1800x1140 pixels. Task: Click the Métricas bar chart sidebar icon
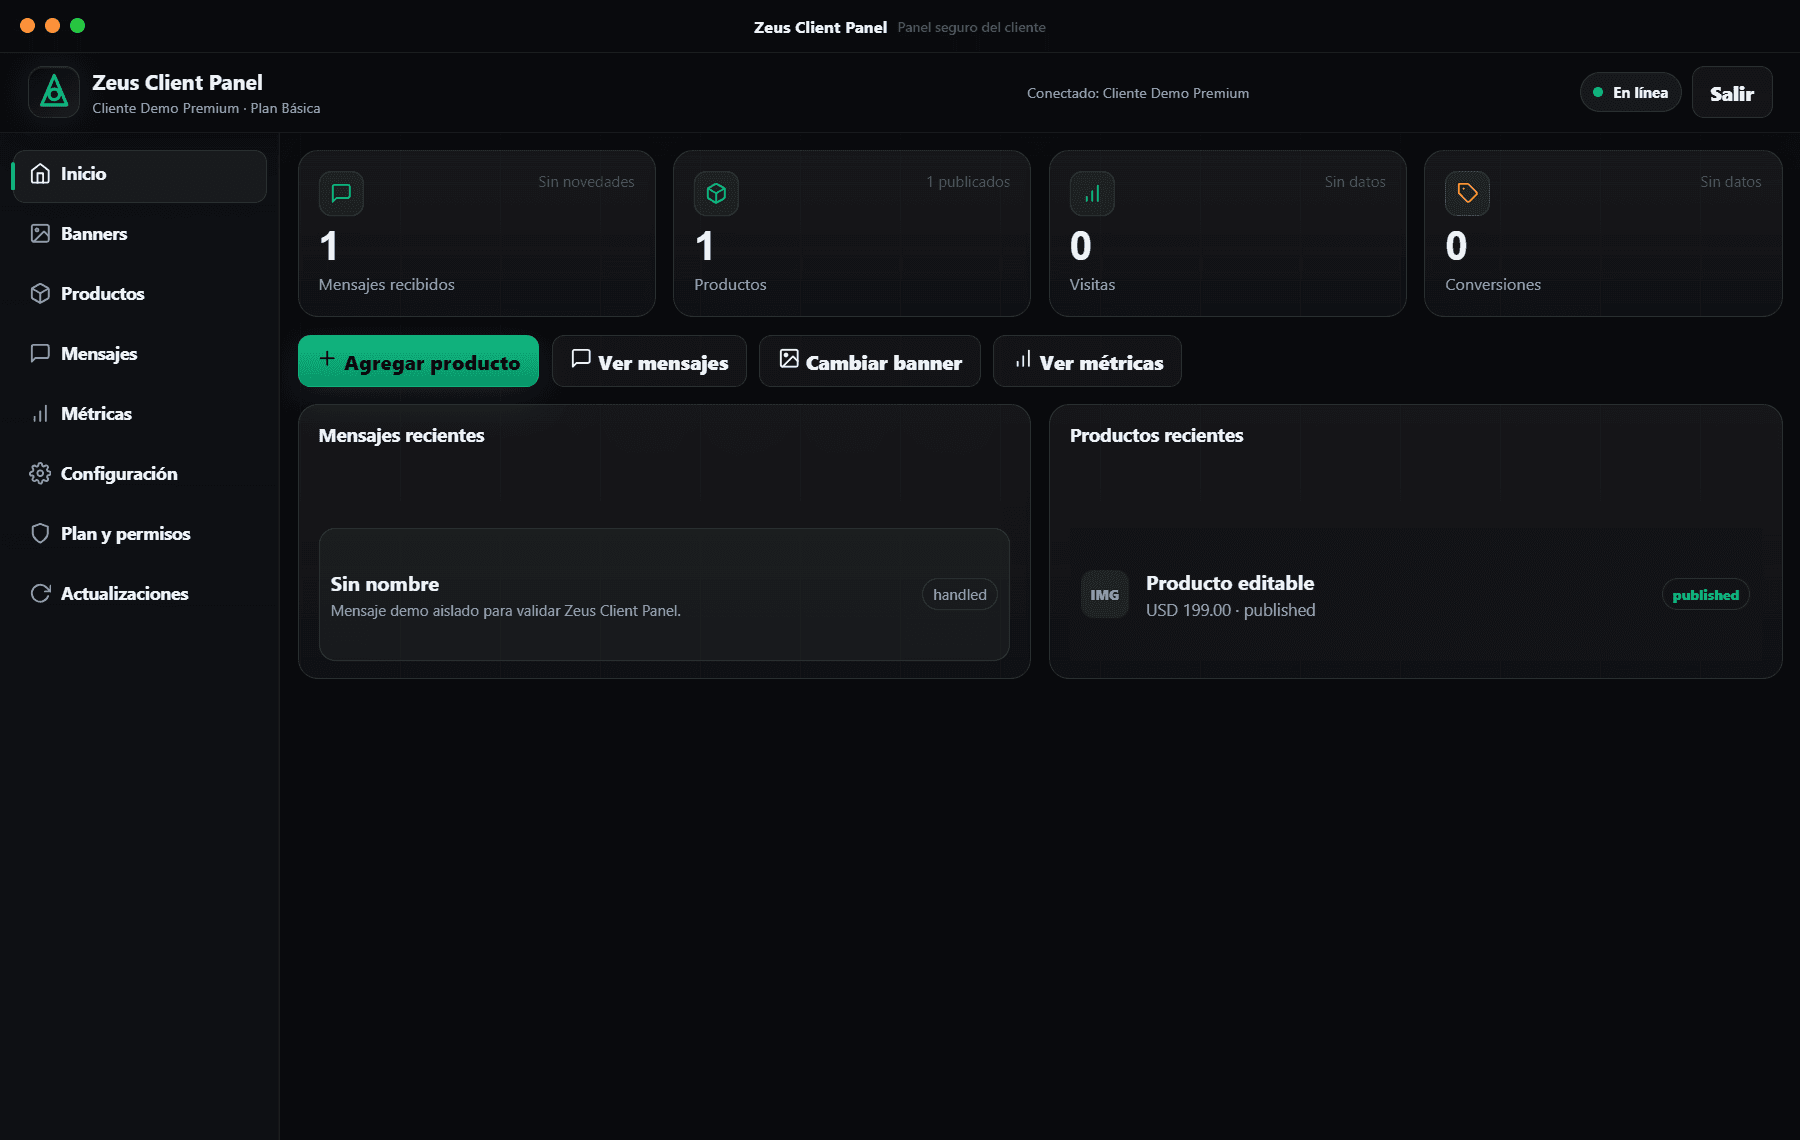[40, 414]
